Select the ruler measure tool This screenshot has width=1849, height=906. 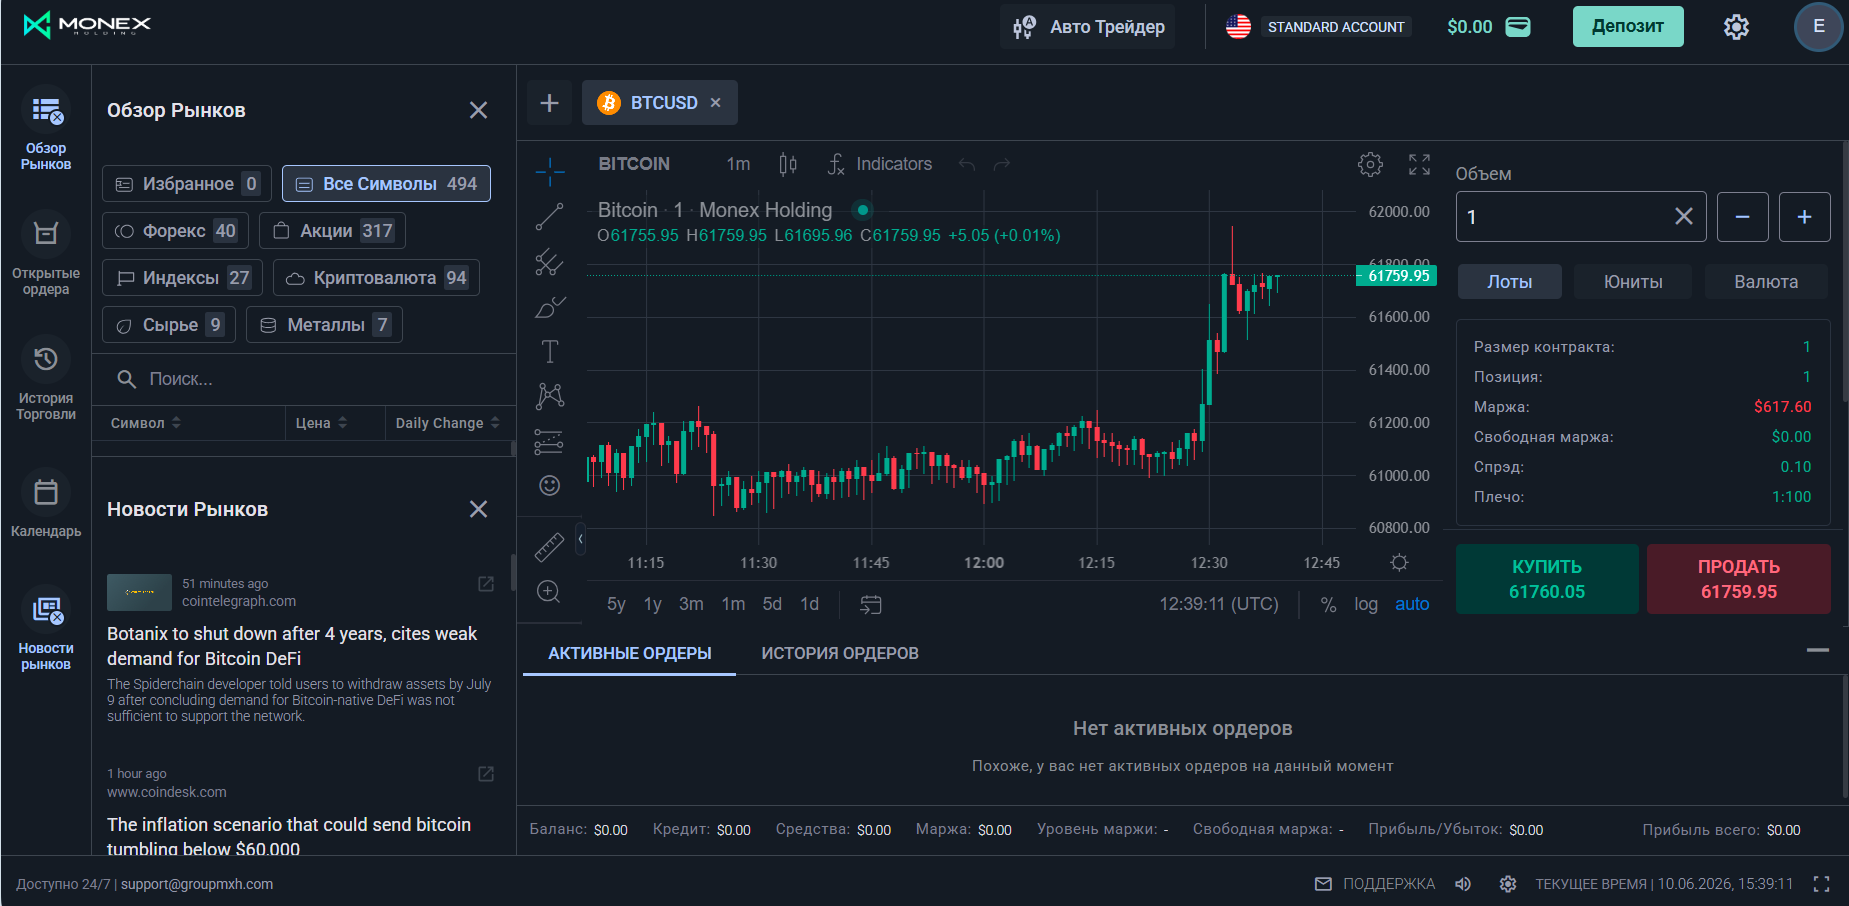tap(549, 546)
